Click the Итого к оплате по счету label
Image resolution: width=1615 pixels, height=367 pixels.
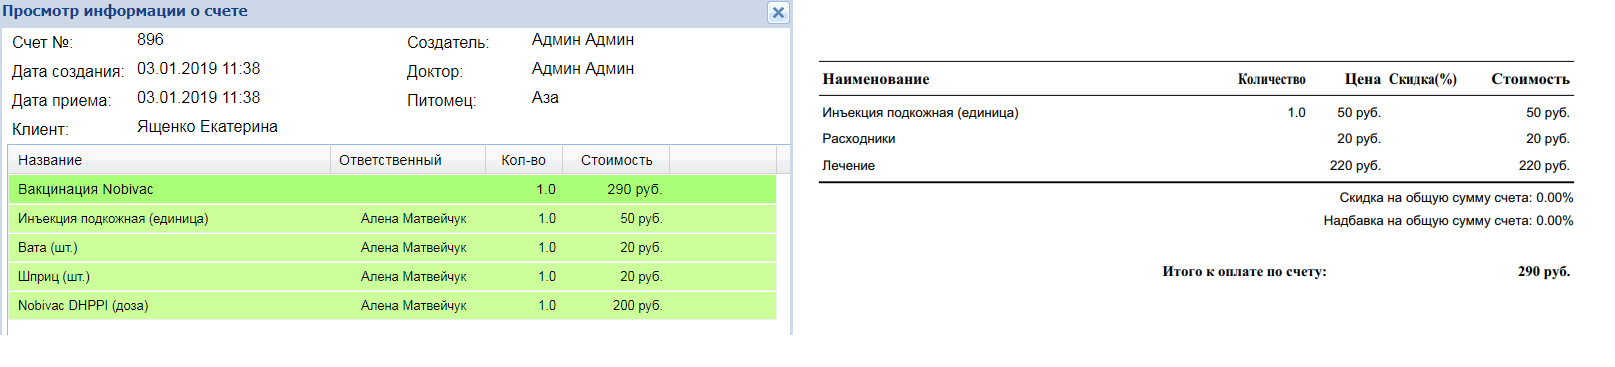1244,272
